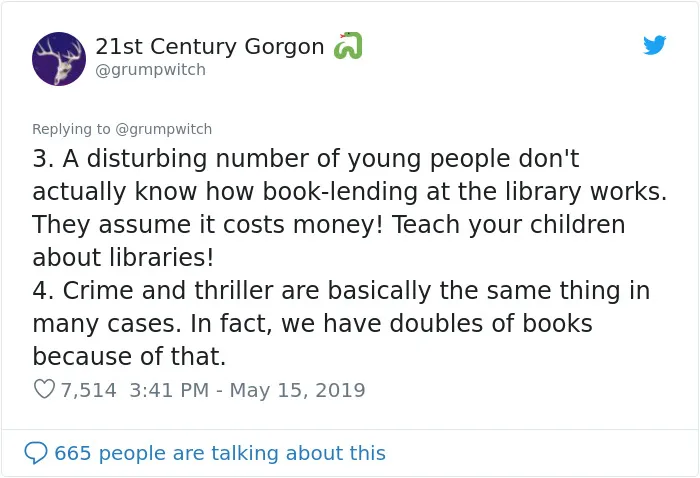Click the sentence "They assume it costs money!"

point(207,225)
